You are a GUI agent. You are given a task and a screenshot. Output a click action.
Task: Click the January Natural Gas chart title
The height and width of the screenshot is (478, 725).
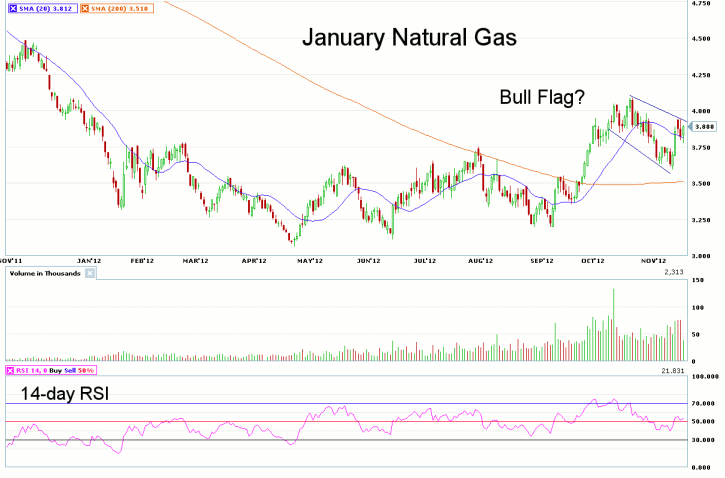409,39
